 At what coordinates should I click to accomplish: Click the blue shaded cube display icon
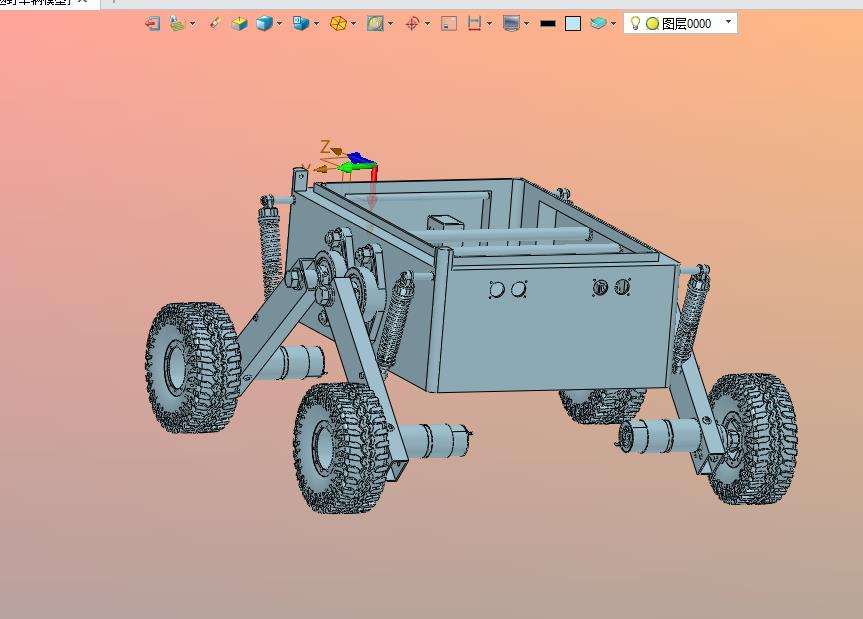pyautogui.click(x=265, y=24)
